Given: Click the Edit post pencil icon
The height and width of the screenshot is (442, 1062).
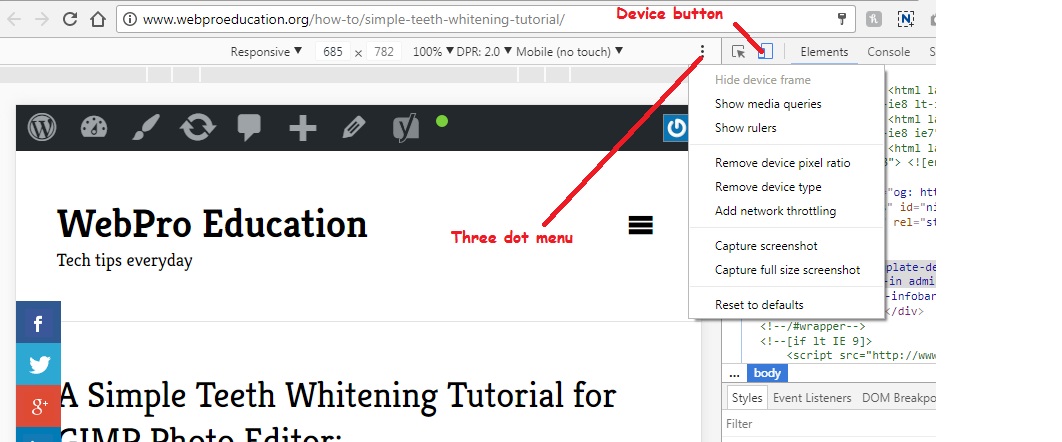Looking at the screenshot, I should point(354,127).
